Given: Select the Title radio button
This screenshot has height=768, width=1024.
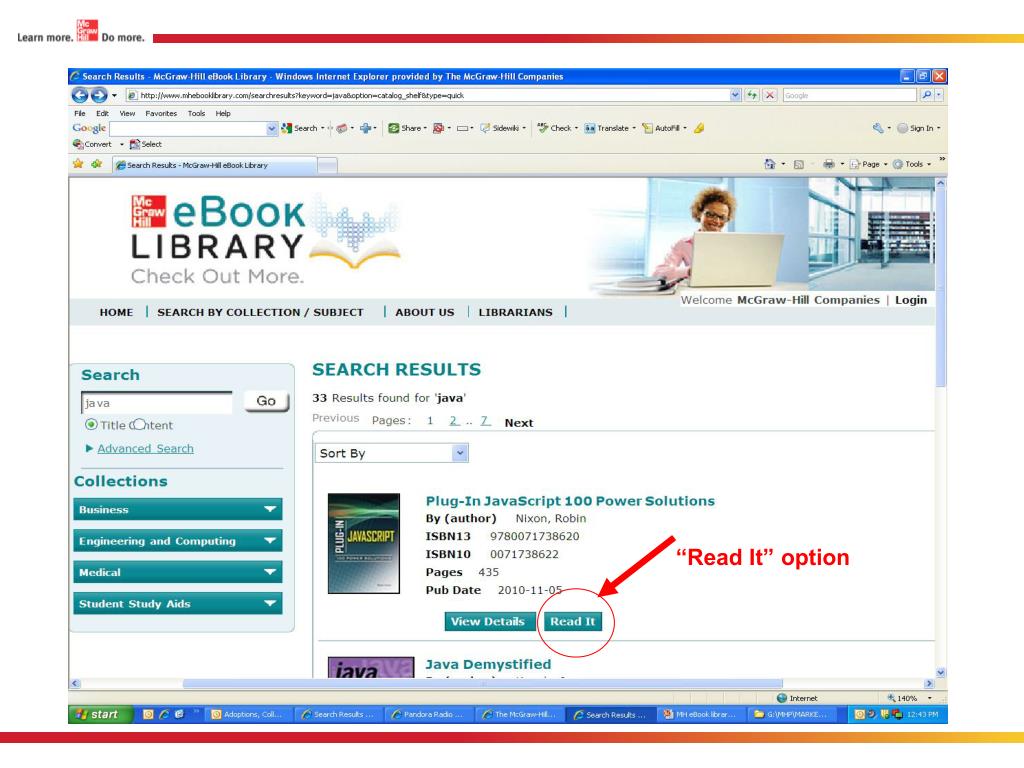Looking at the screenshot, I should [x=91, y=424].
